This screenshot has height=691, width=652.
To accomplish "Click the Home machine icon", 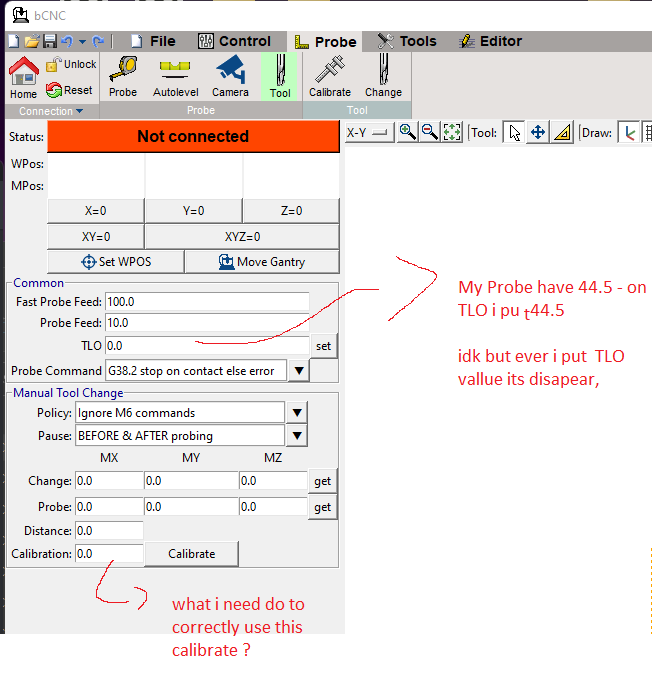I will click(24, 78).
